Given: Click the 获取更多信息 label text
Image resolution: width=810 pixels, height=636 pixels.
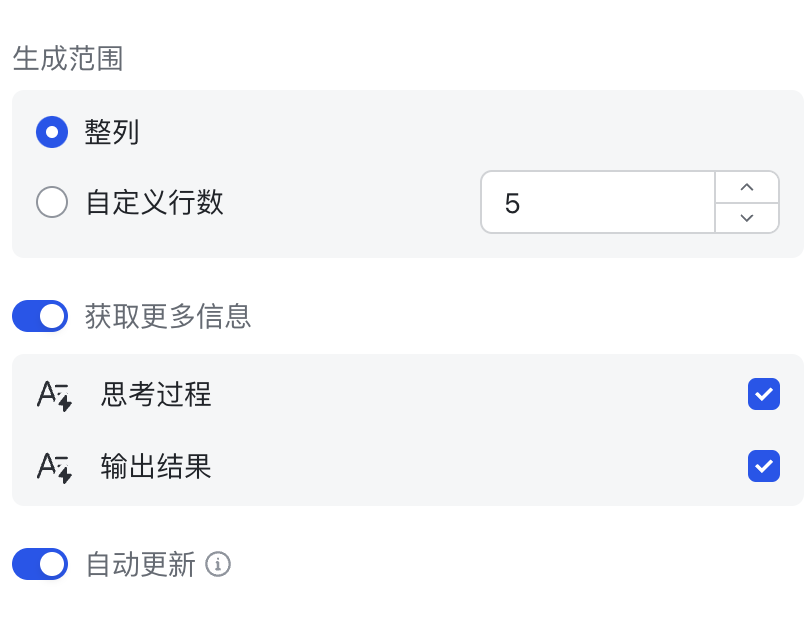Looking at the screenshot, I should point(168,316).
